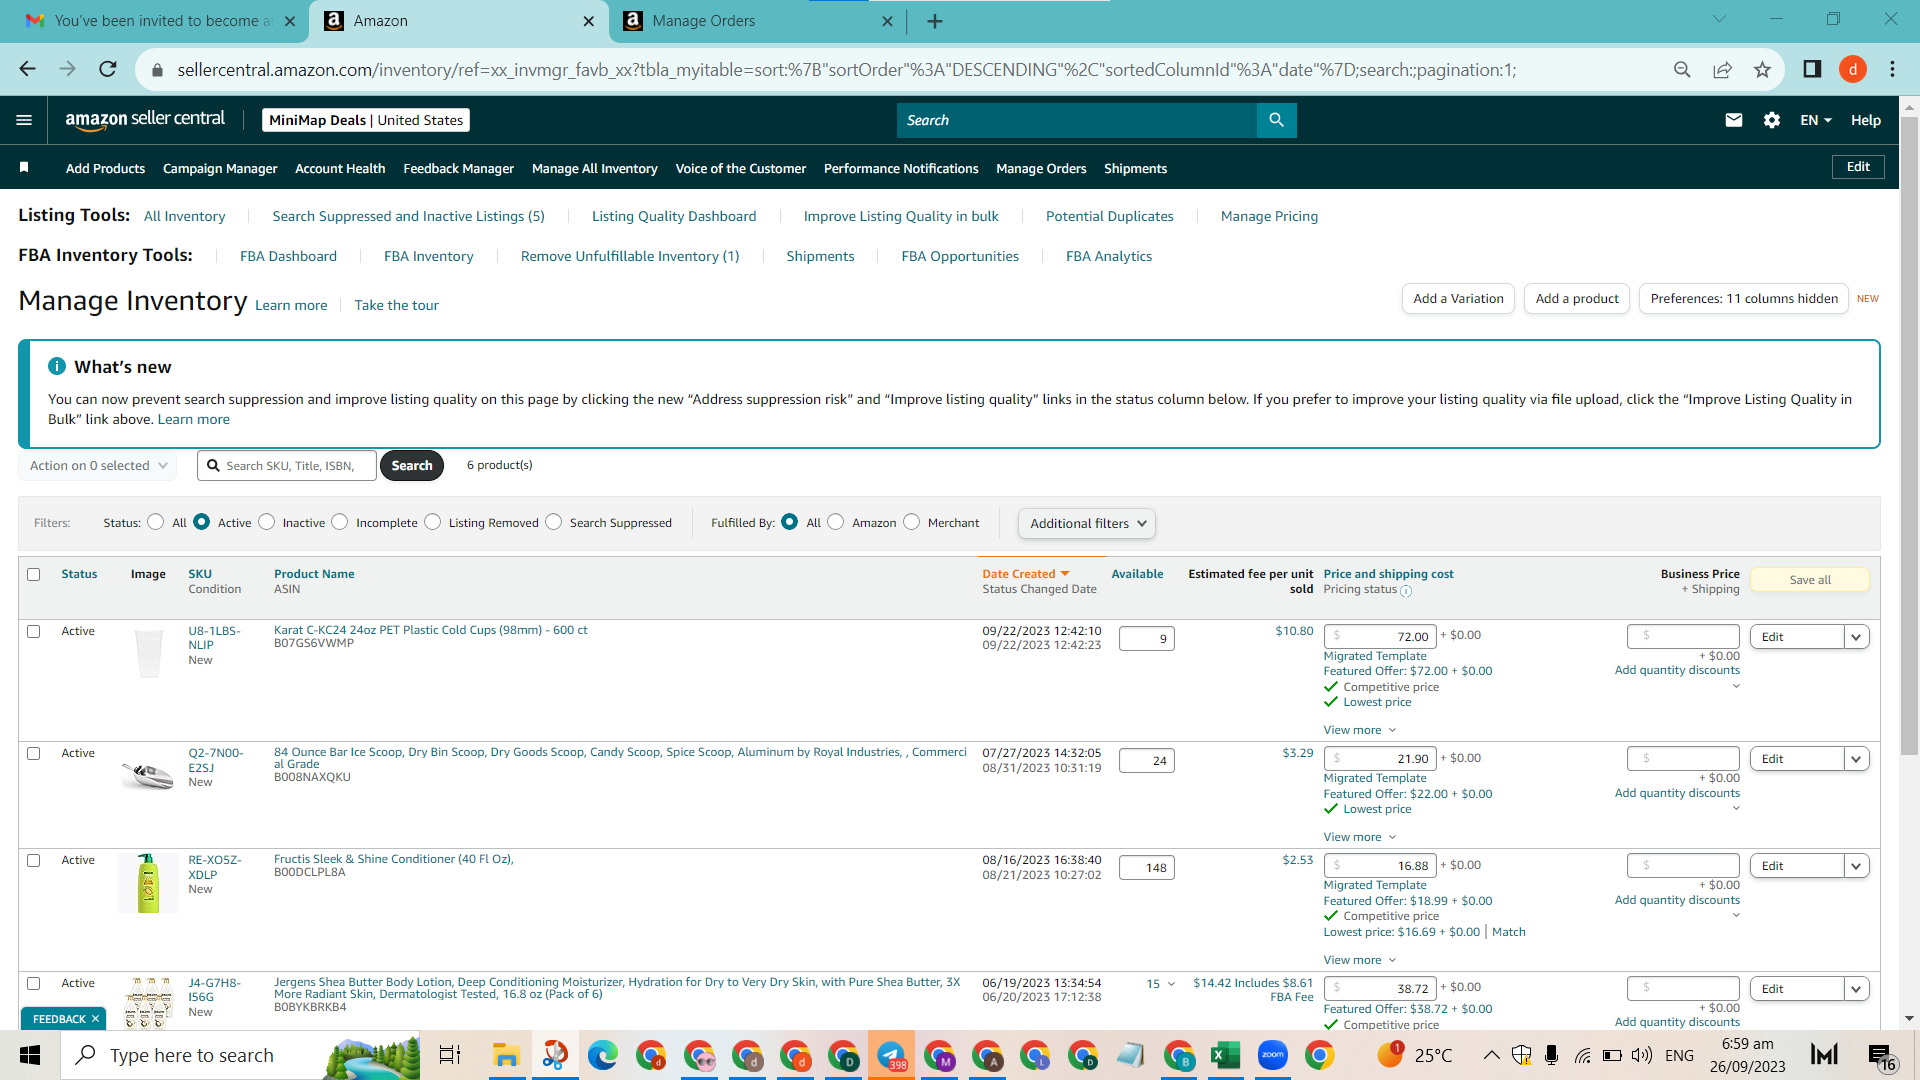Click the Search button next to SKU field
1920x1080 pixels.
[412, 466]
